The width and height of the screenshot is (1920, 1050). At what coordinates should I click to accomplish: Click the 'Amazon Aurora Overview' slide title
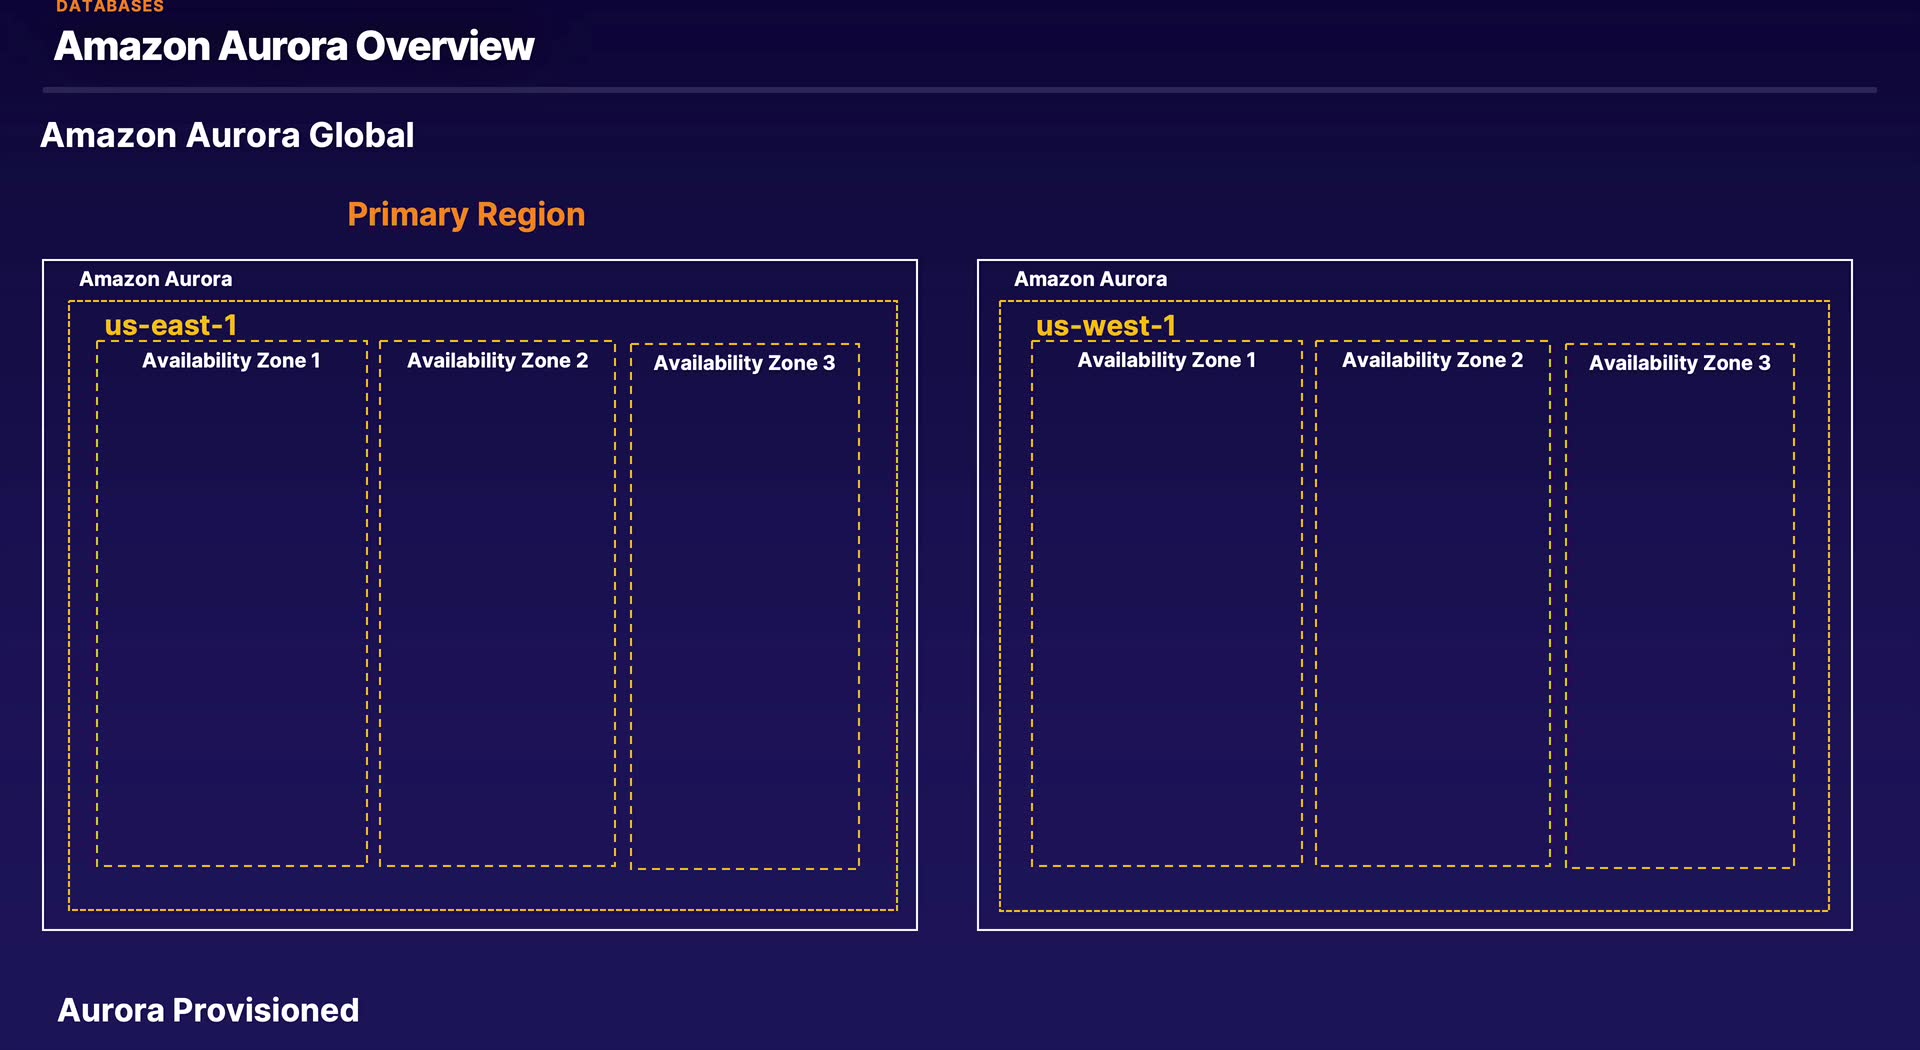pos(294,46)
